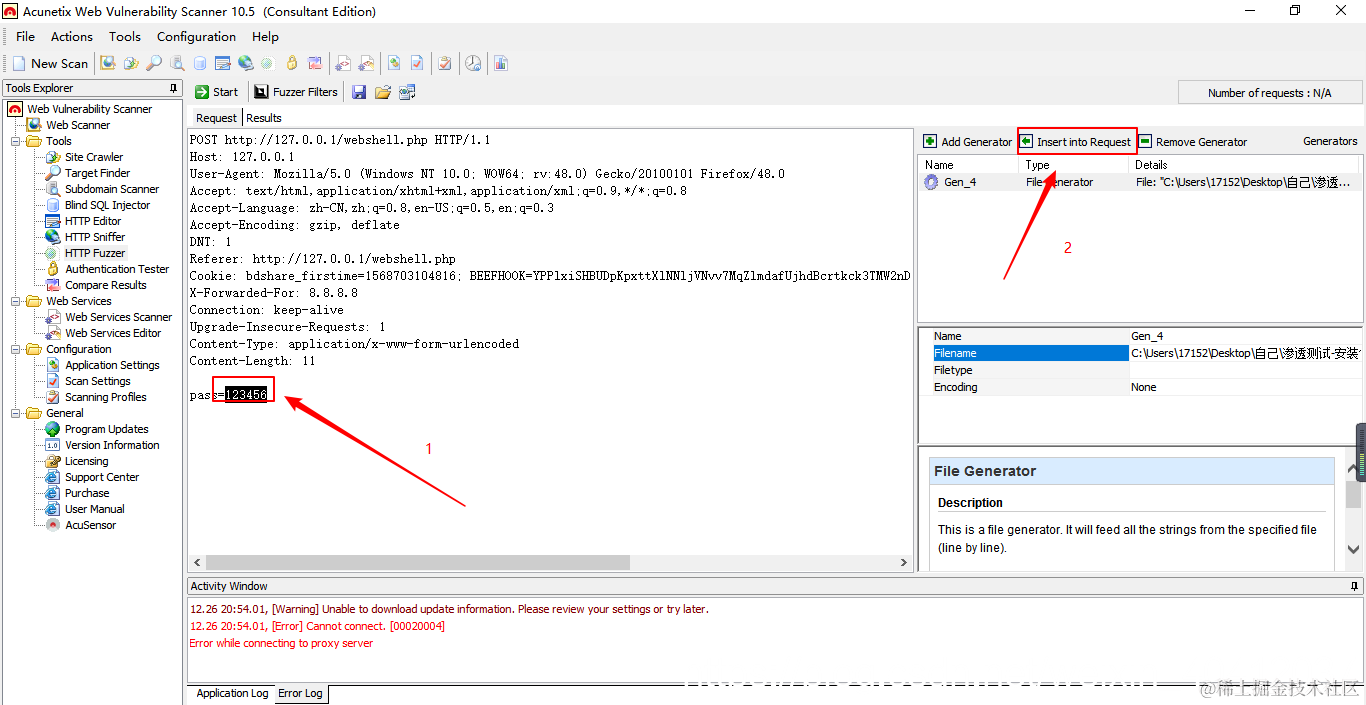Save the fuzzer request with floppy icon
The height and width of the screenshot is (705, 1366).
pos(359,92)
